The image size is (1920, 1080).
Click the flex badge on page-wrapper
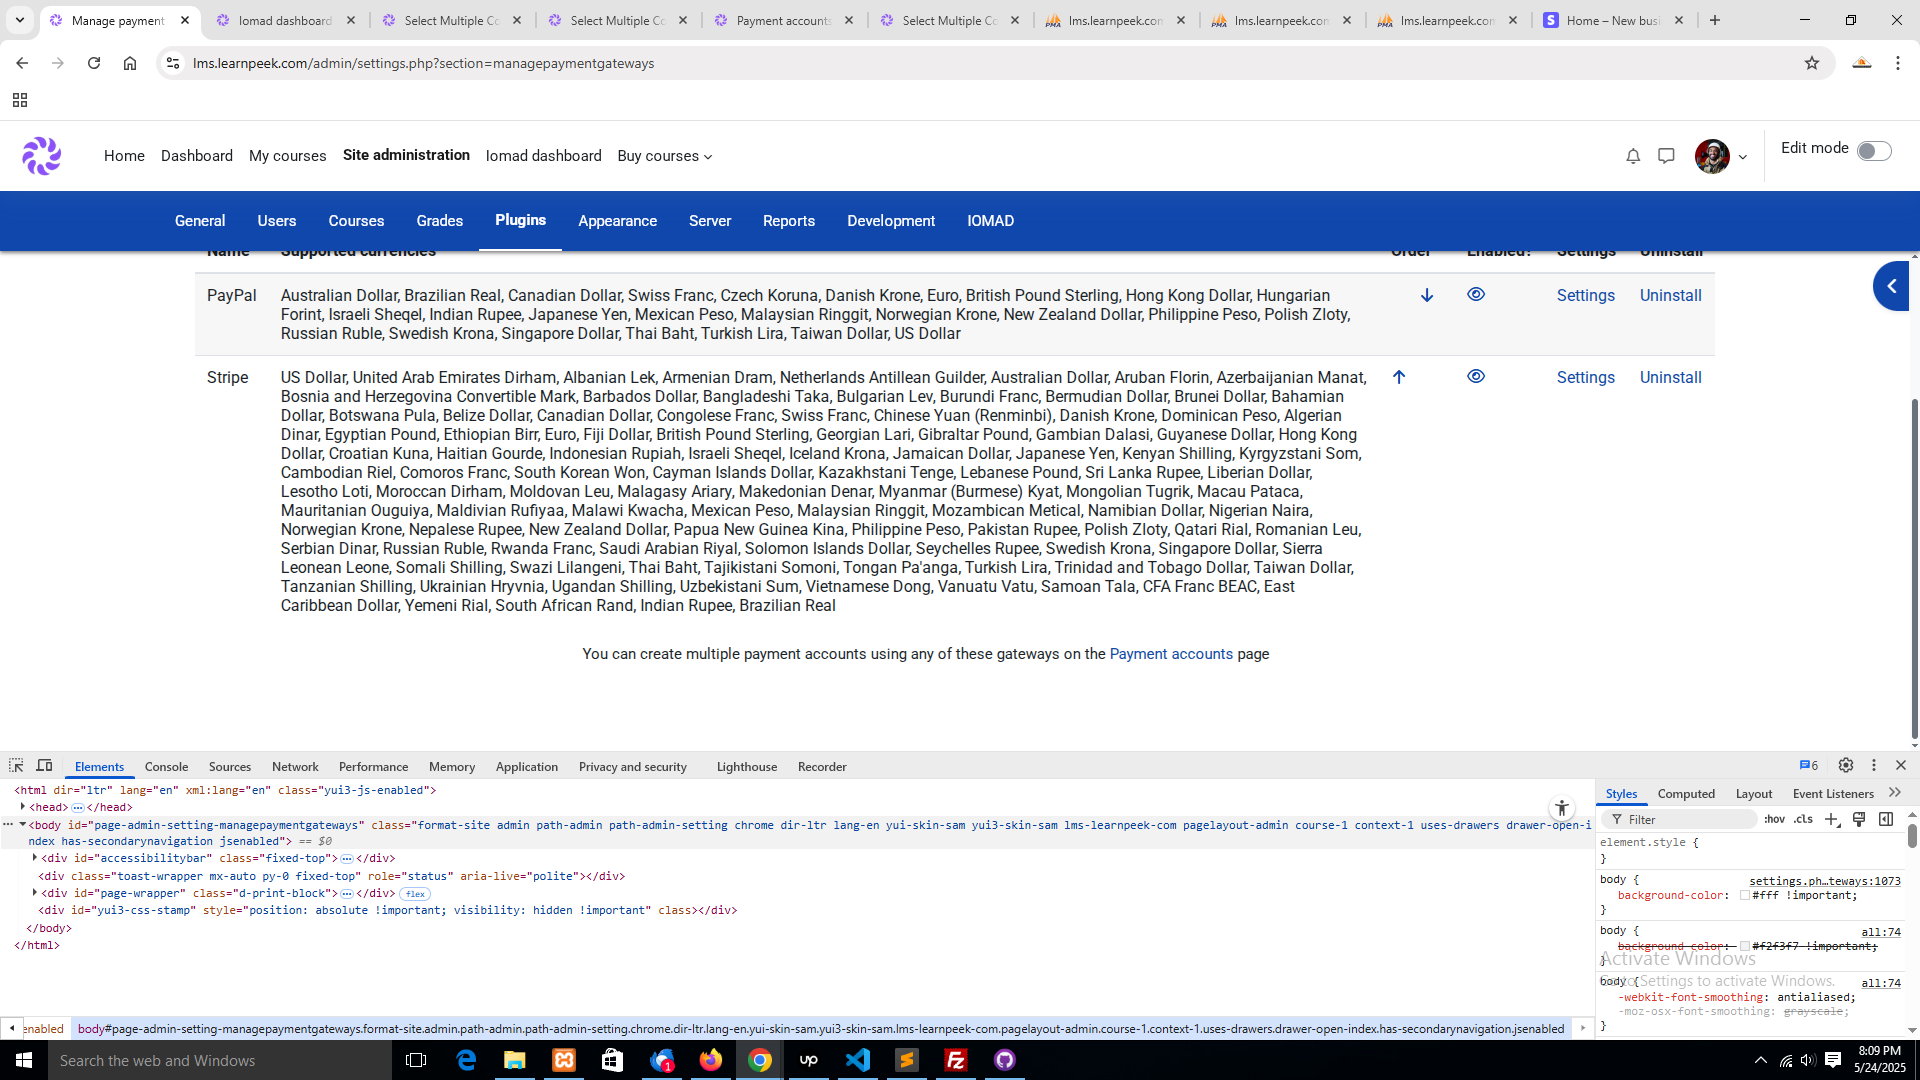(415, 894)
